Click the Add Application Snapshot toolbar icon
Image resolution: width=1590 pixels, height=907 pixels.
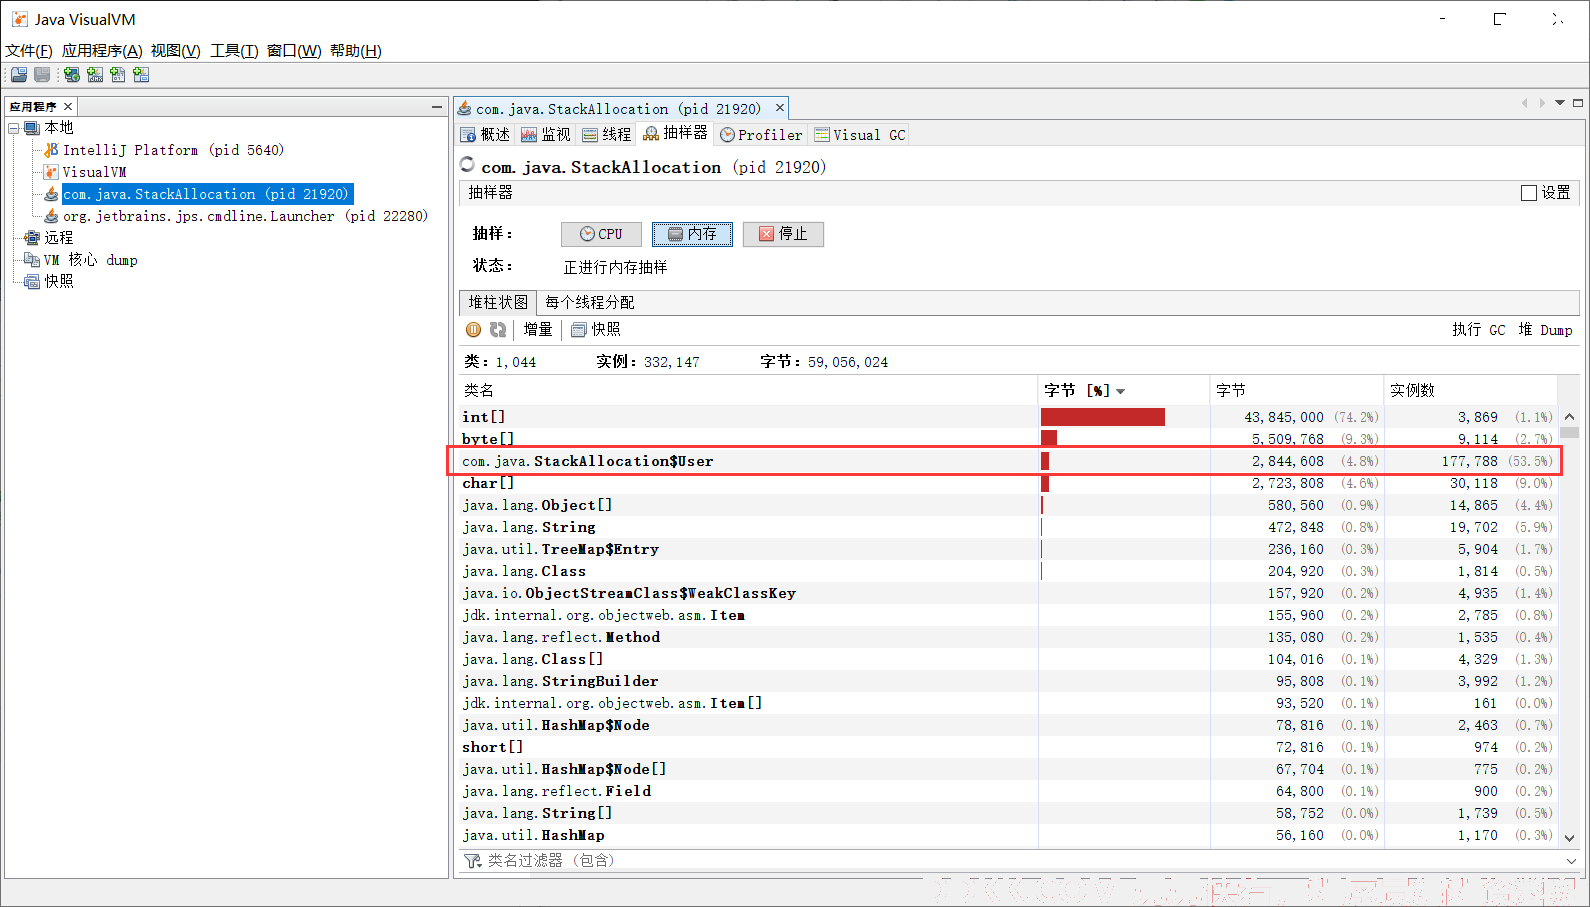coord(141,75)
